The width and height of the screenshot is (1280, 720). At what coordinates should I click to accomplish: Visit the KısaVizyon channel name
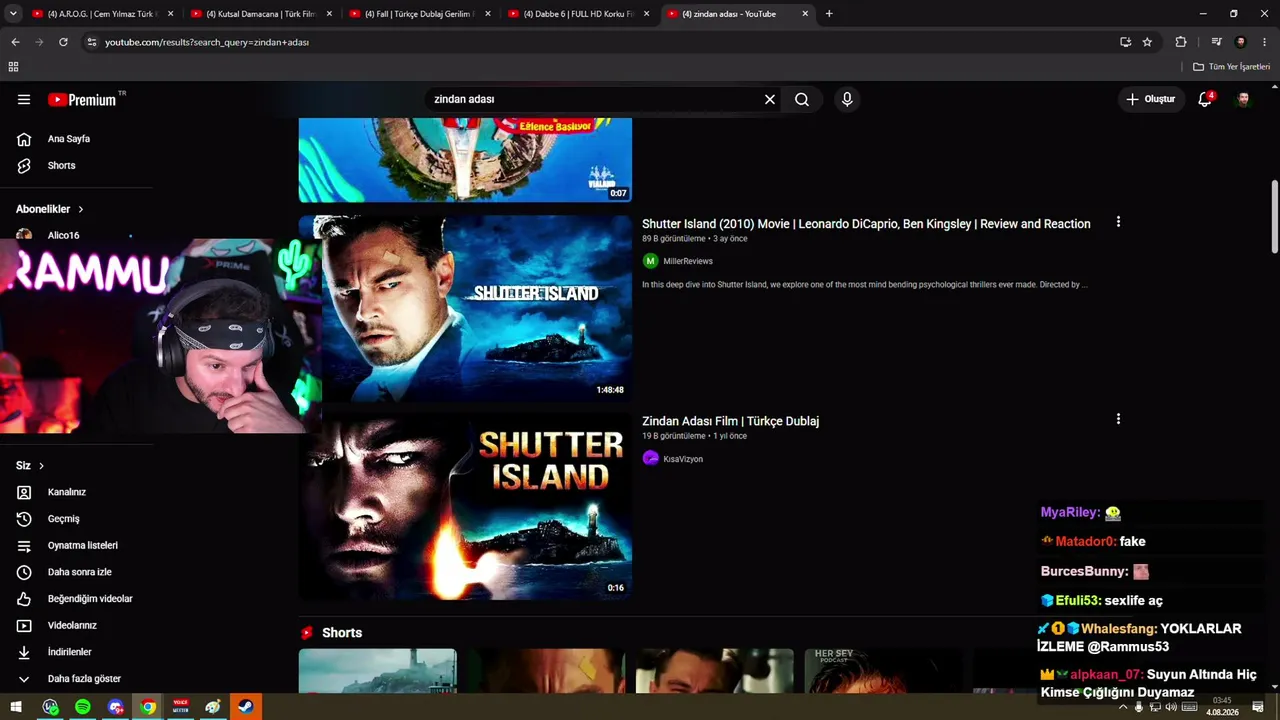click(683, 459)
